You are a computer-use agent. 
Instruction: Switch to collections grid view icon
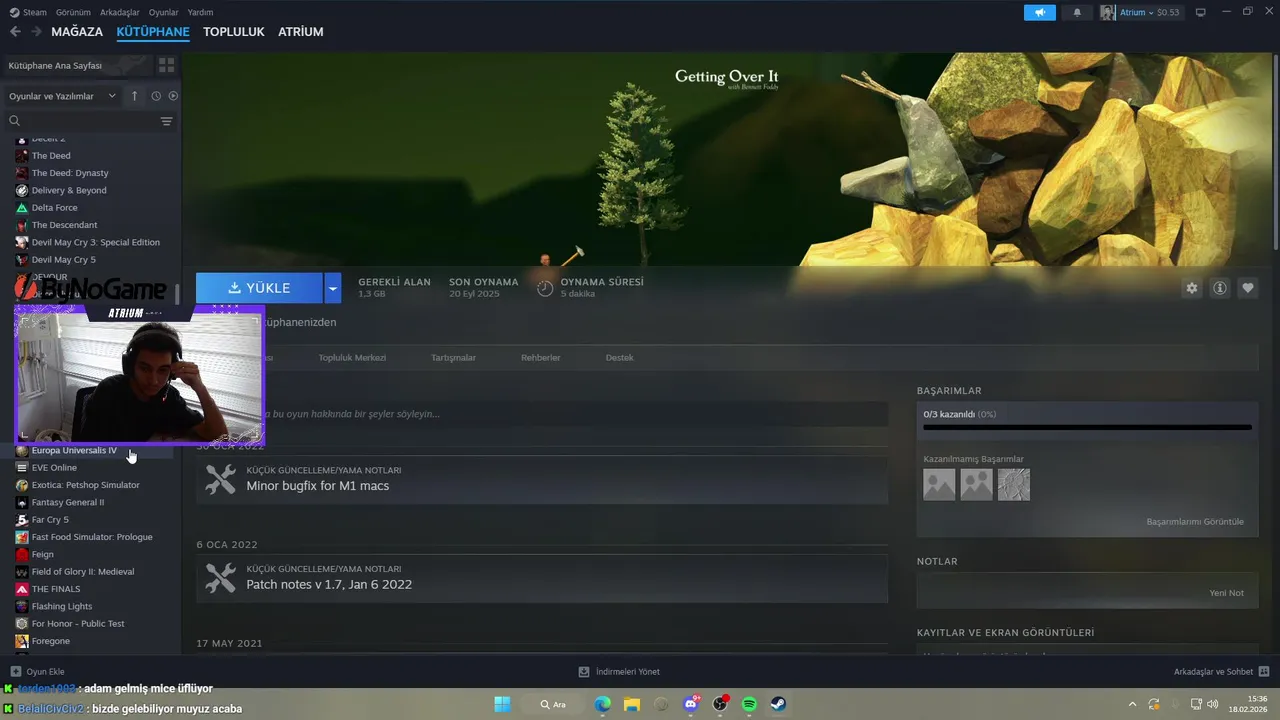[166, 65]
